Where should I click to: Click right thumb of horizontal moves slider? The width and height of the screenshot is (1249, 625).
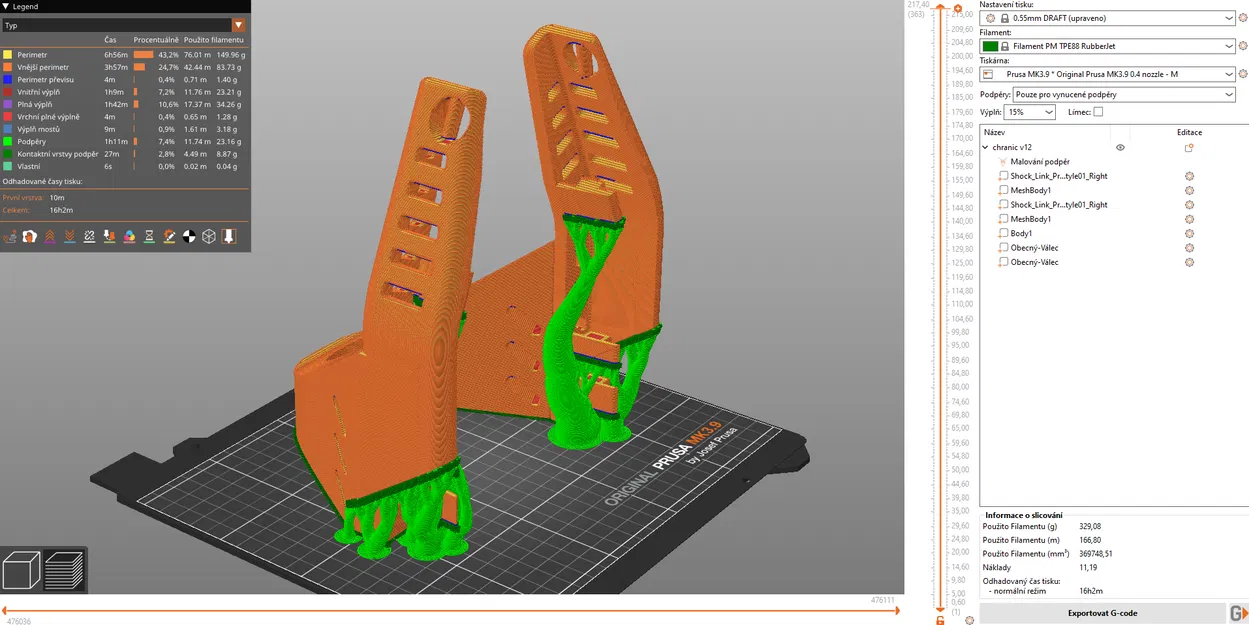tap(897, 610)
